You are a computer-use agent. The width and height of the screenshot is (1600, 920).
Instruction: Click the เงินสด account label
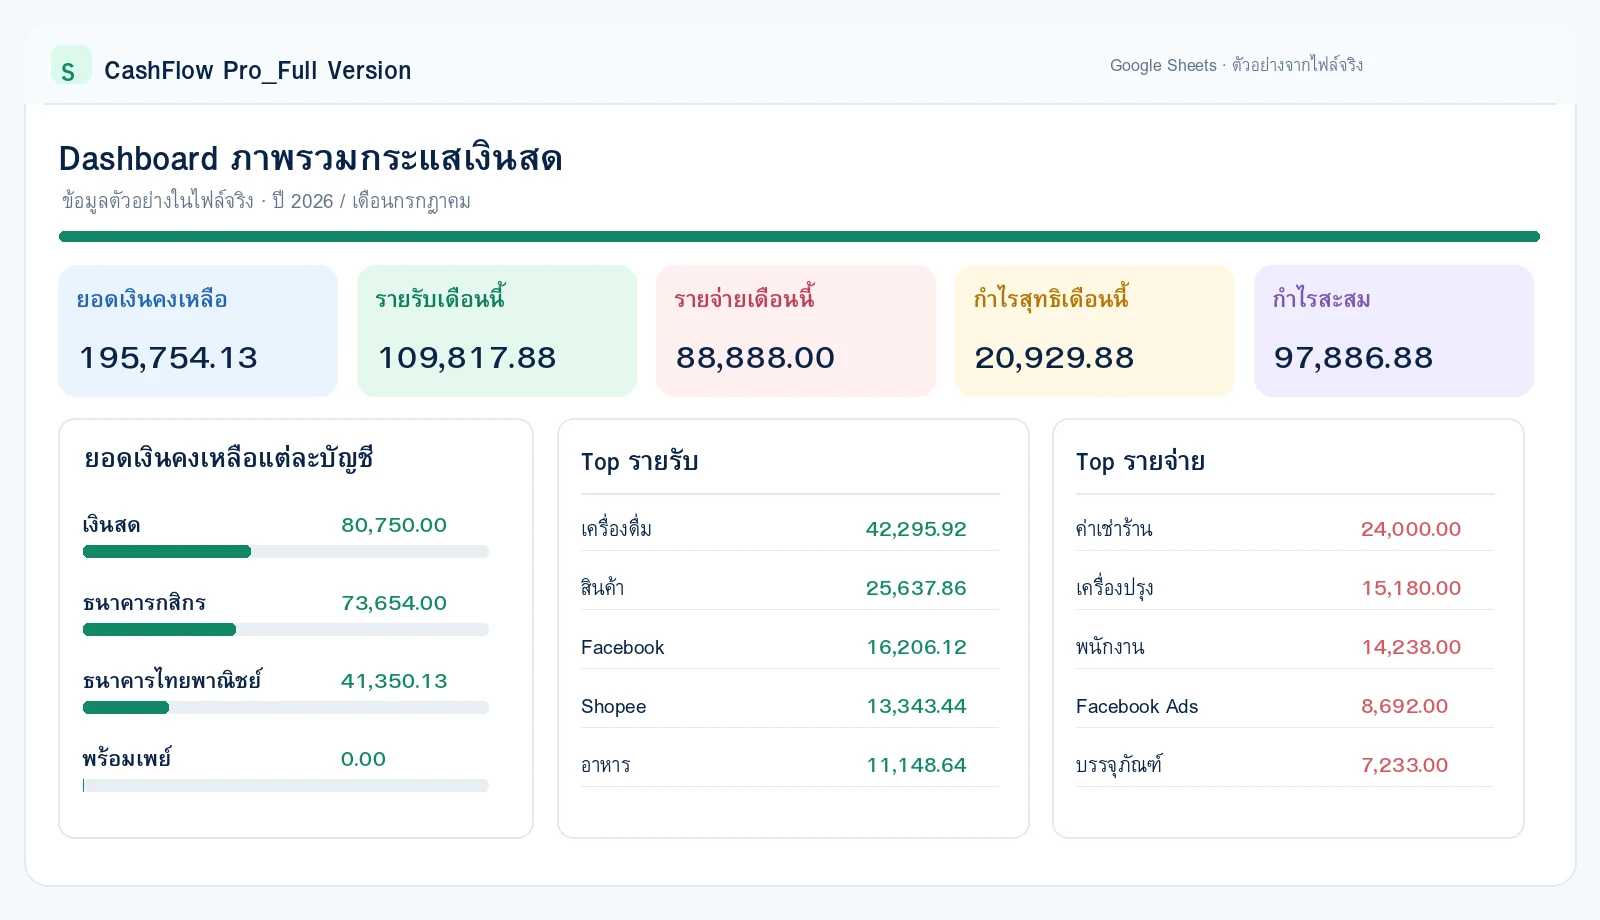(111, 525)
